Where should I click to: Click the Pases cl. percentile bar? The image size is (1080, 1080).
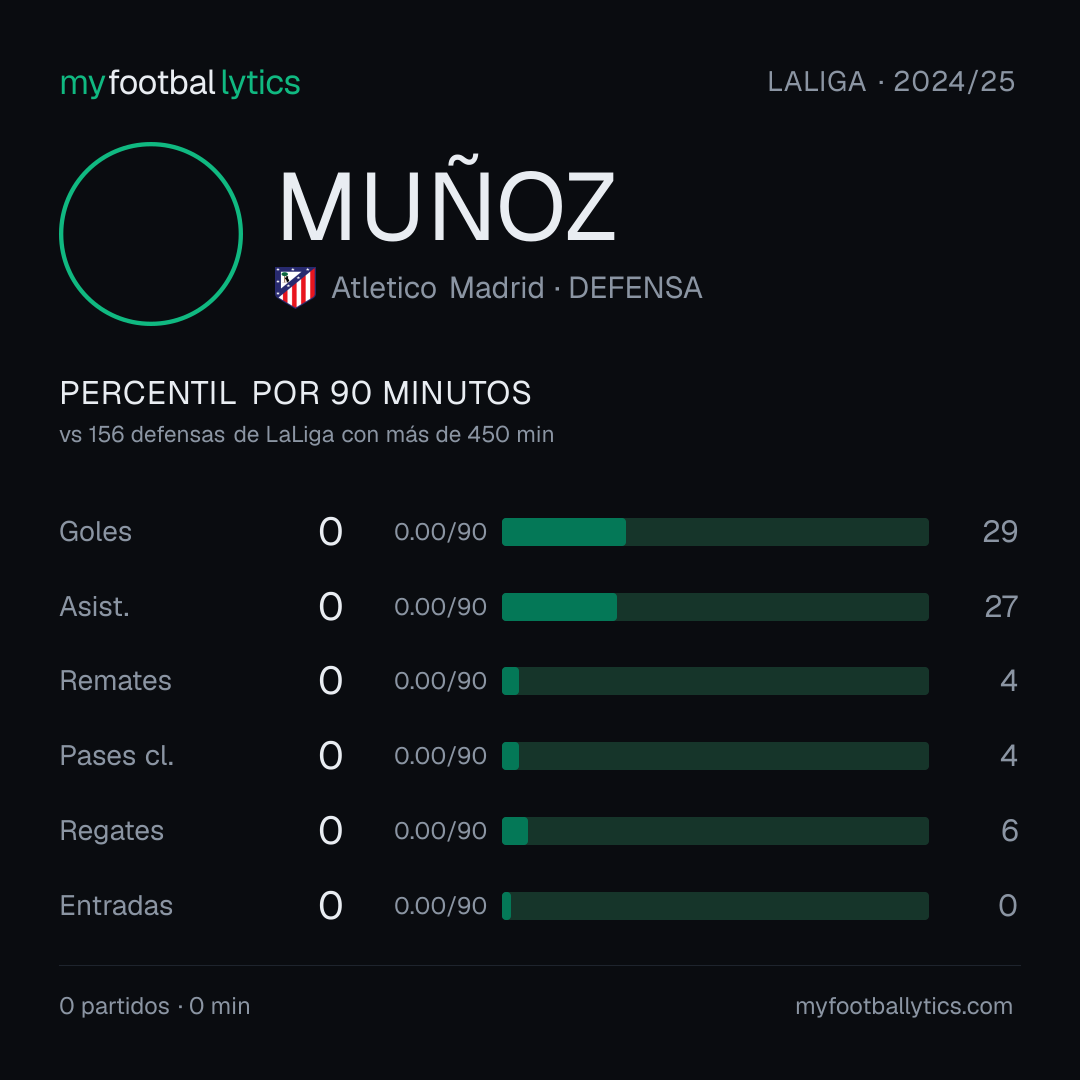click(x=715, y=756)
